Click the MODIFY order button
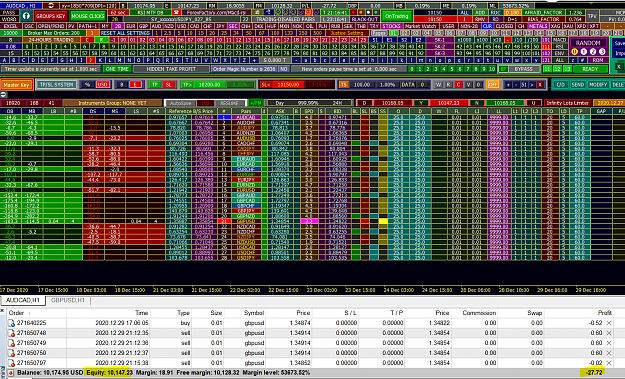 coord(598,84)
